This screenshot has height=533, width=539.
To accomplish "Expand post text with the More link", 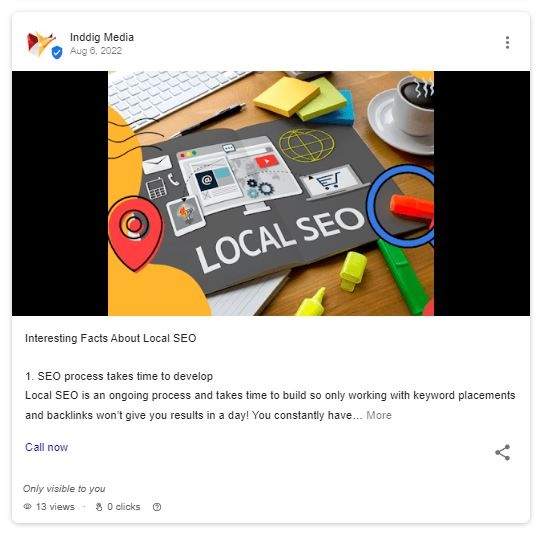I will pyautogui.click(x=379, y=415).
